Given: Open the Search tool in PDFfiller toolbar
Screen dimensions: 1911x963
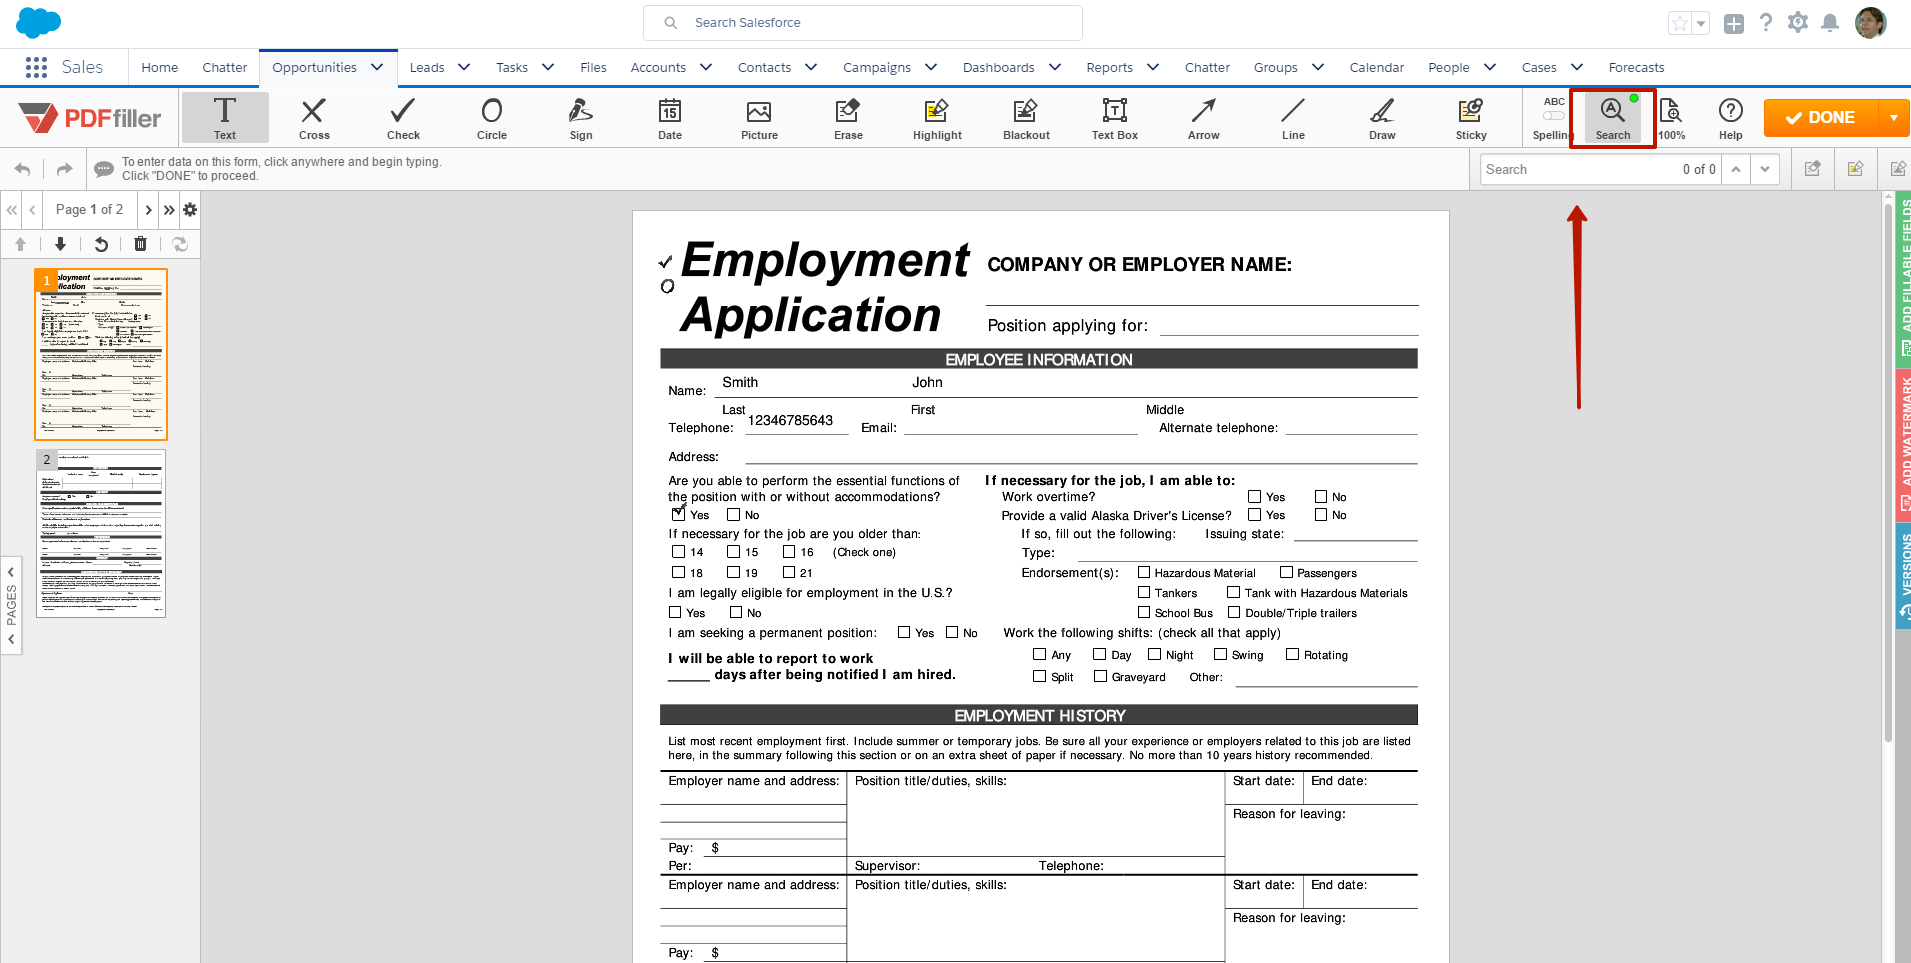Looking at the screenshot, I should 1612,118.
